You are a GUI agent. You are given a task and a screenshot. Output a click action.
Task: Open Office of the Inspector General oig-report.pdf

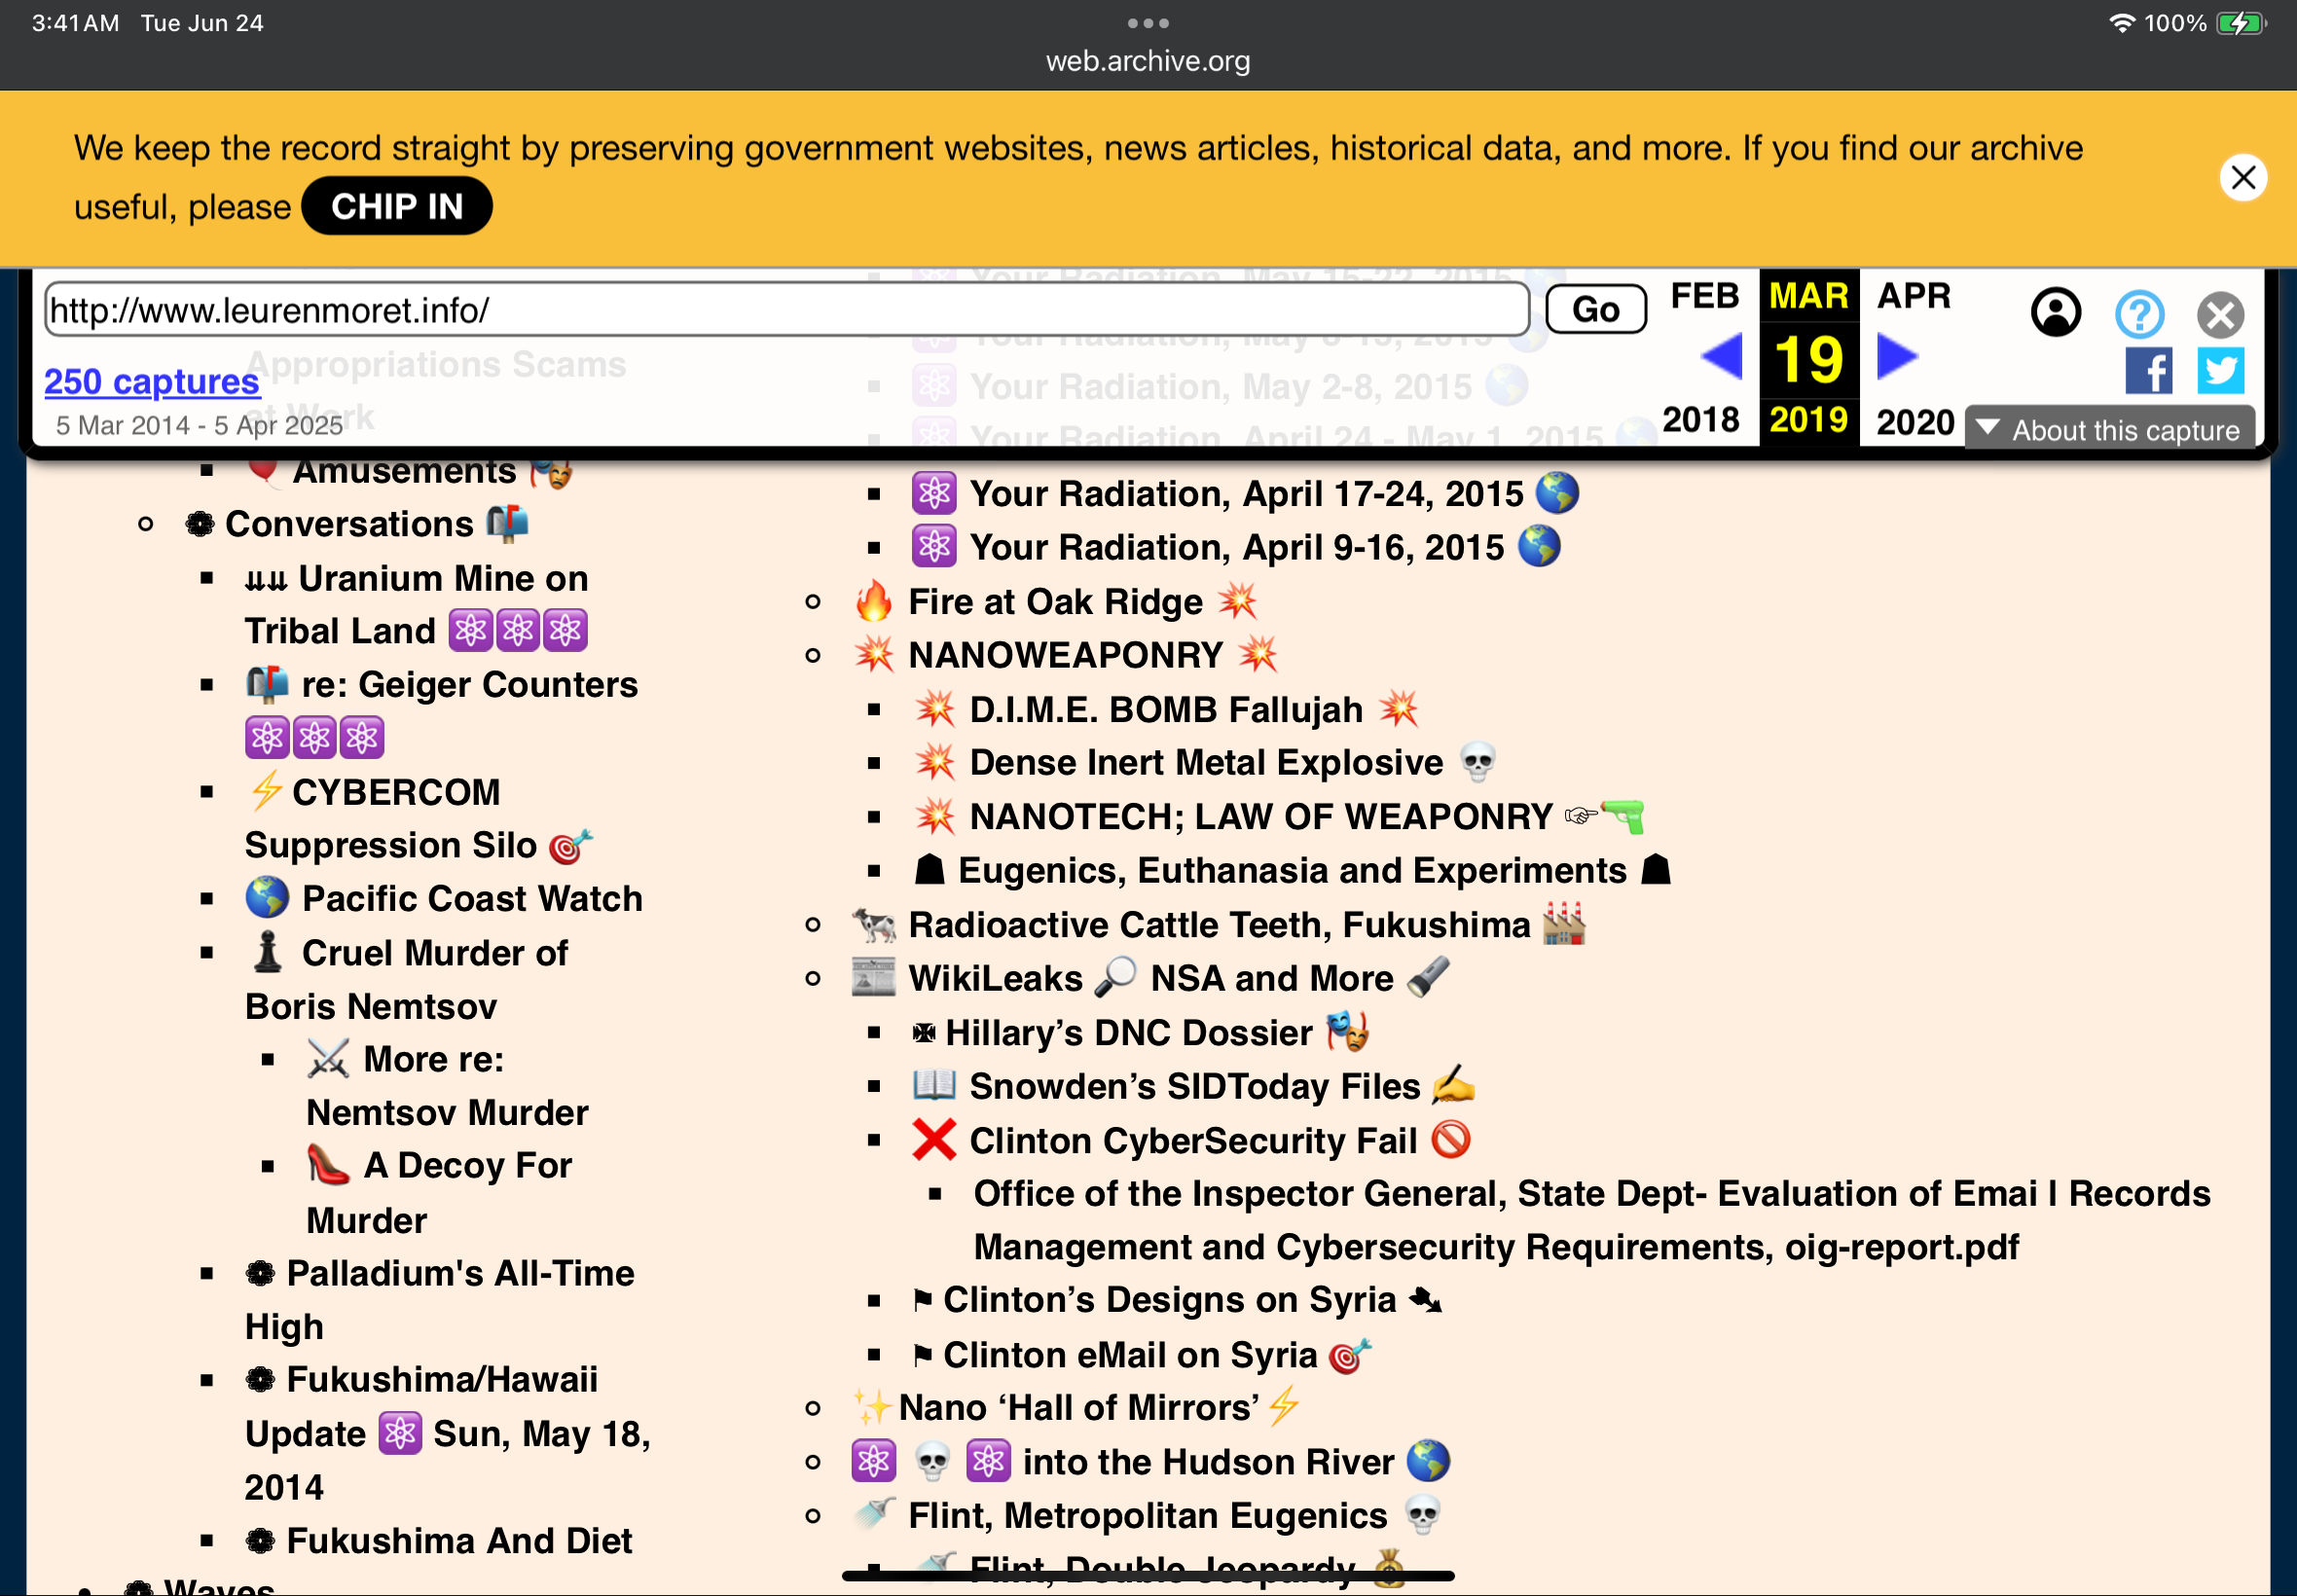(x=1592, y=1220)
